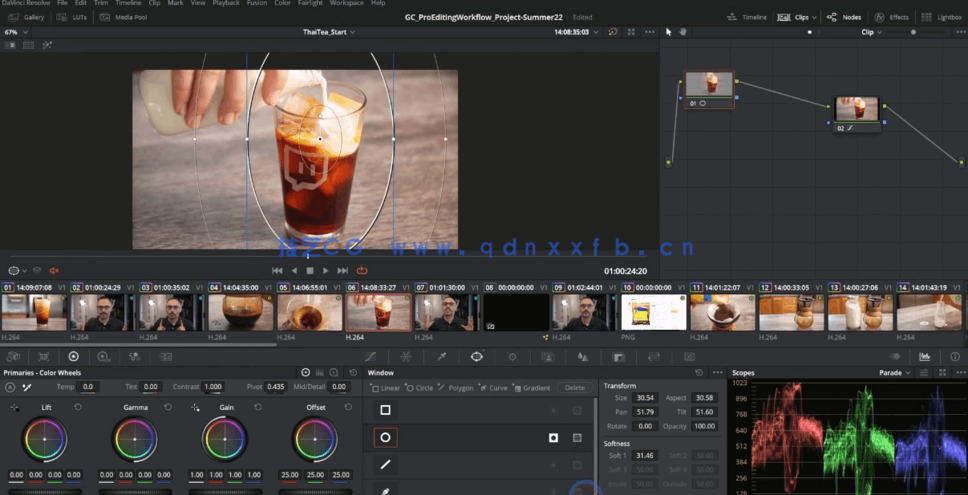Pick black point next to Lift

pyautogui.click(x=15, y=407)
